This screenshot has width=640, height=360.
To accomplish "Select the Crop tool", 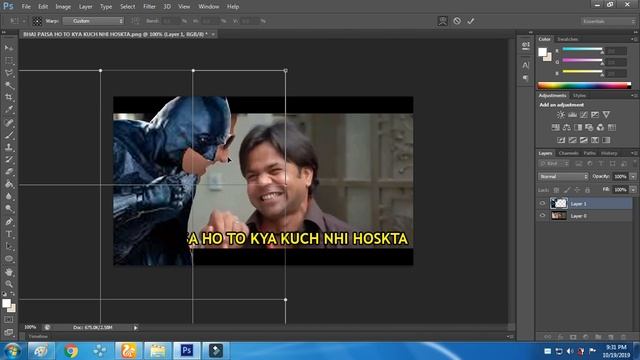I will (x=9, y=98).
